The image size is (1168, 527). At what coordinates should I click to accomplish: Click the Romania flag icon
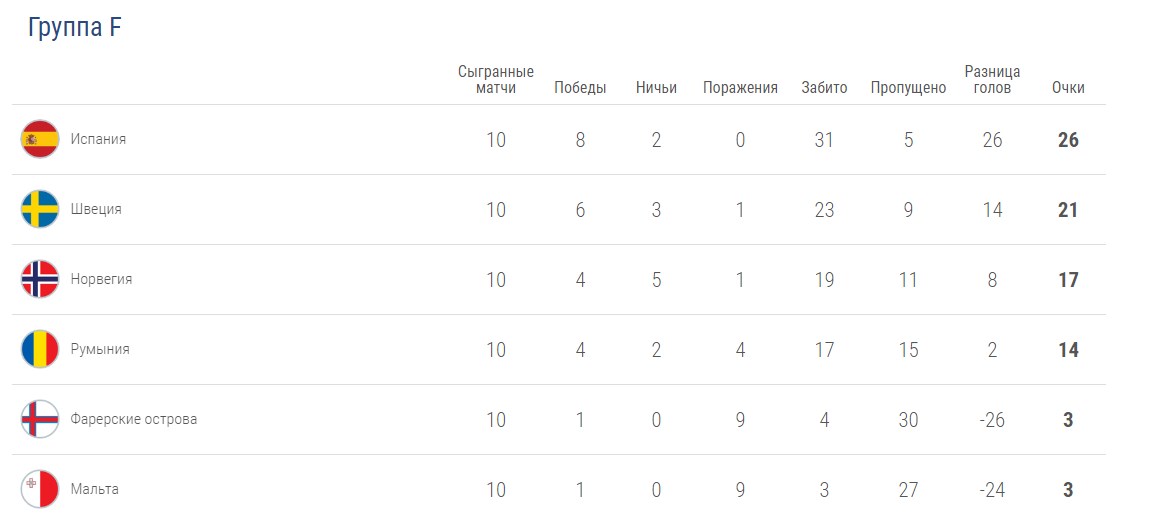pos(40,349)
